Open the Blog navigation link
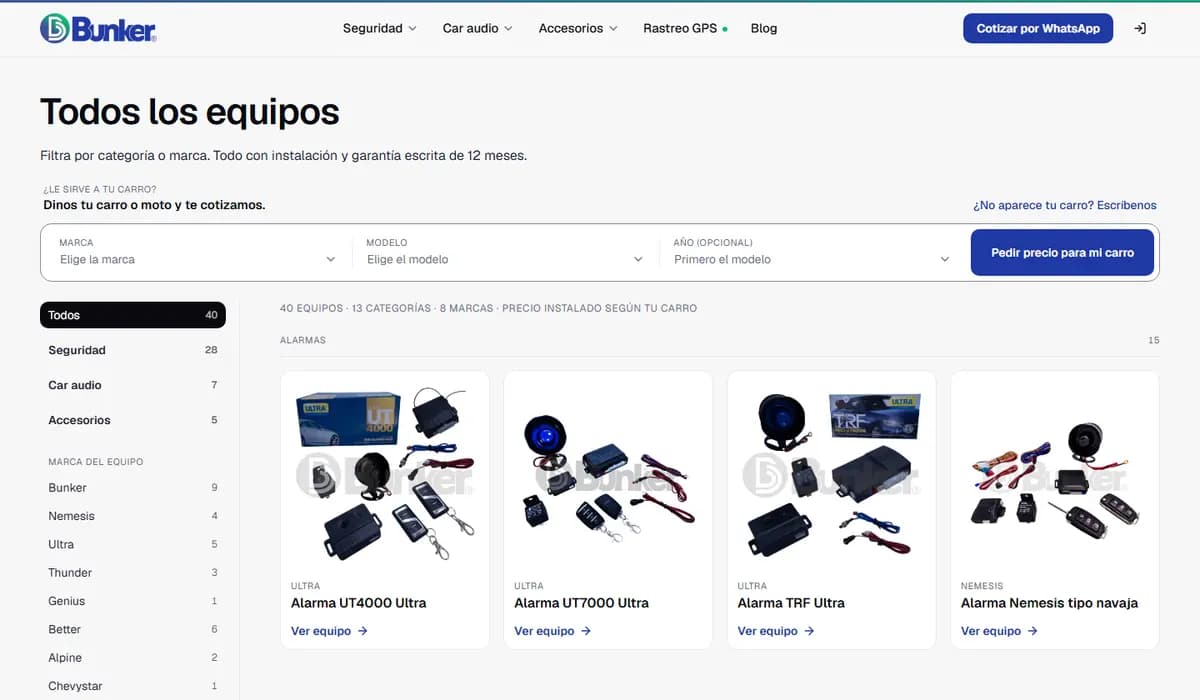The height and width of the screenshot is (700, 1200). click(x=764, y=28)
